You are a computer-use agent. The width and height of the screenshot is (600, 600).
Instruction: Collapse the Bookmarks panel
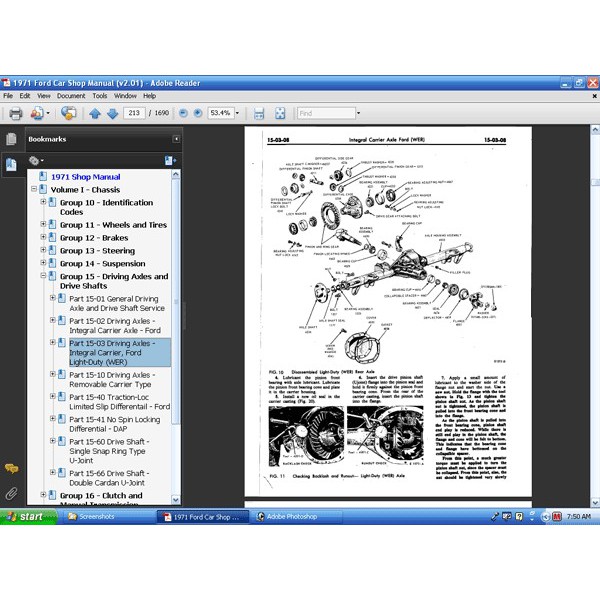(x=176, y=139)
